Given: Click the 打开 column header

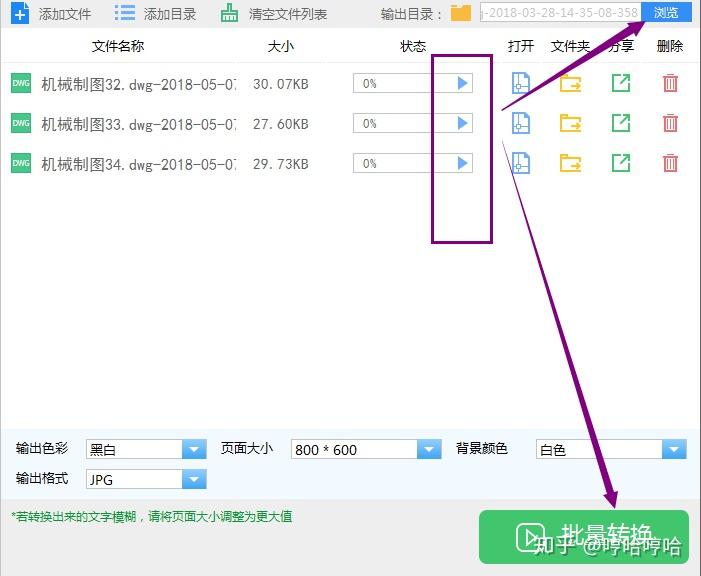Looking at the screenshot, I should [521, 46].
